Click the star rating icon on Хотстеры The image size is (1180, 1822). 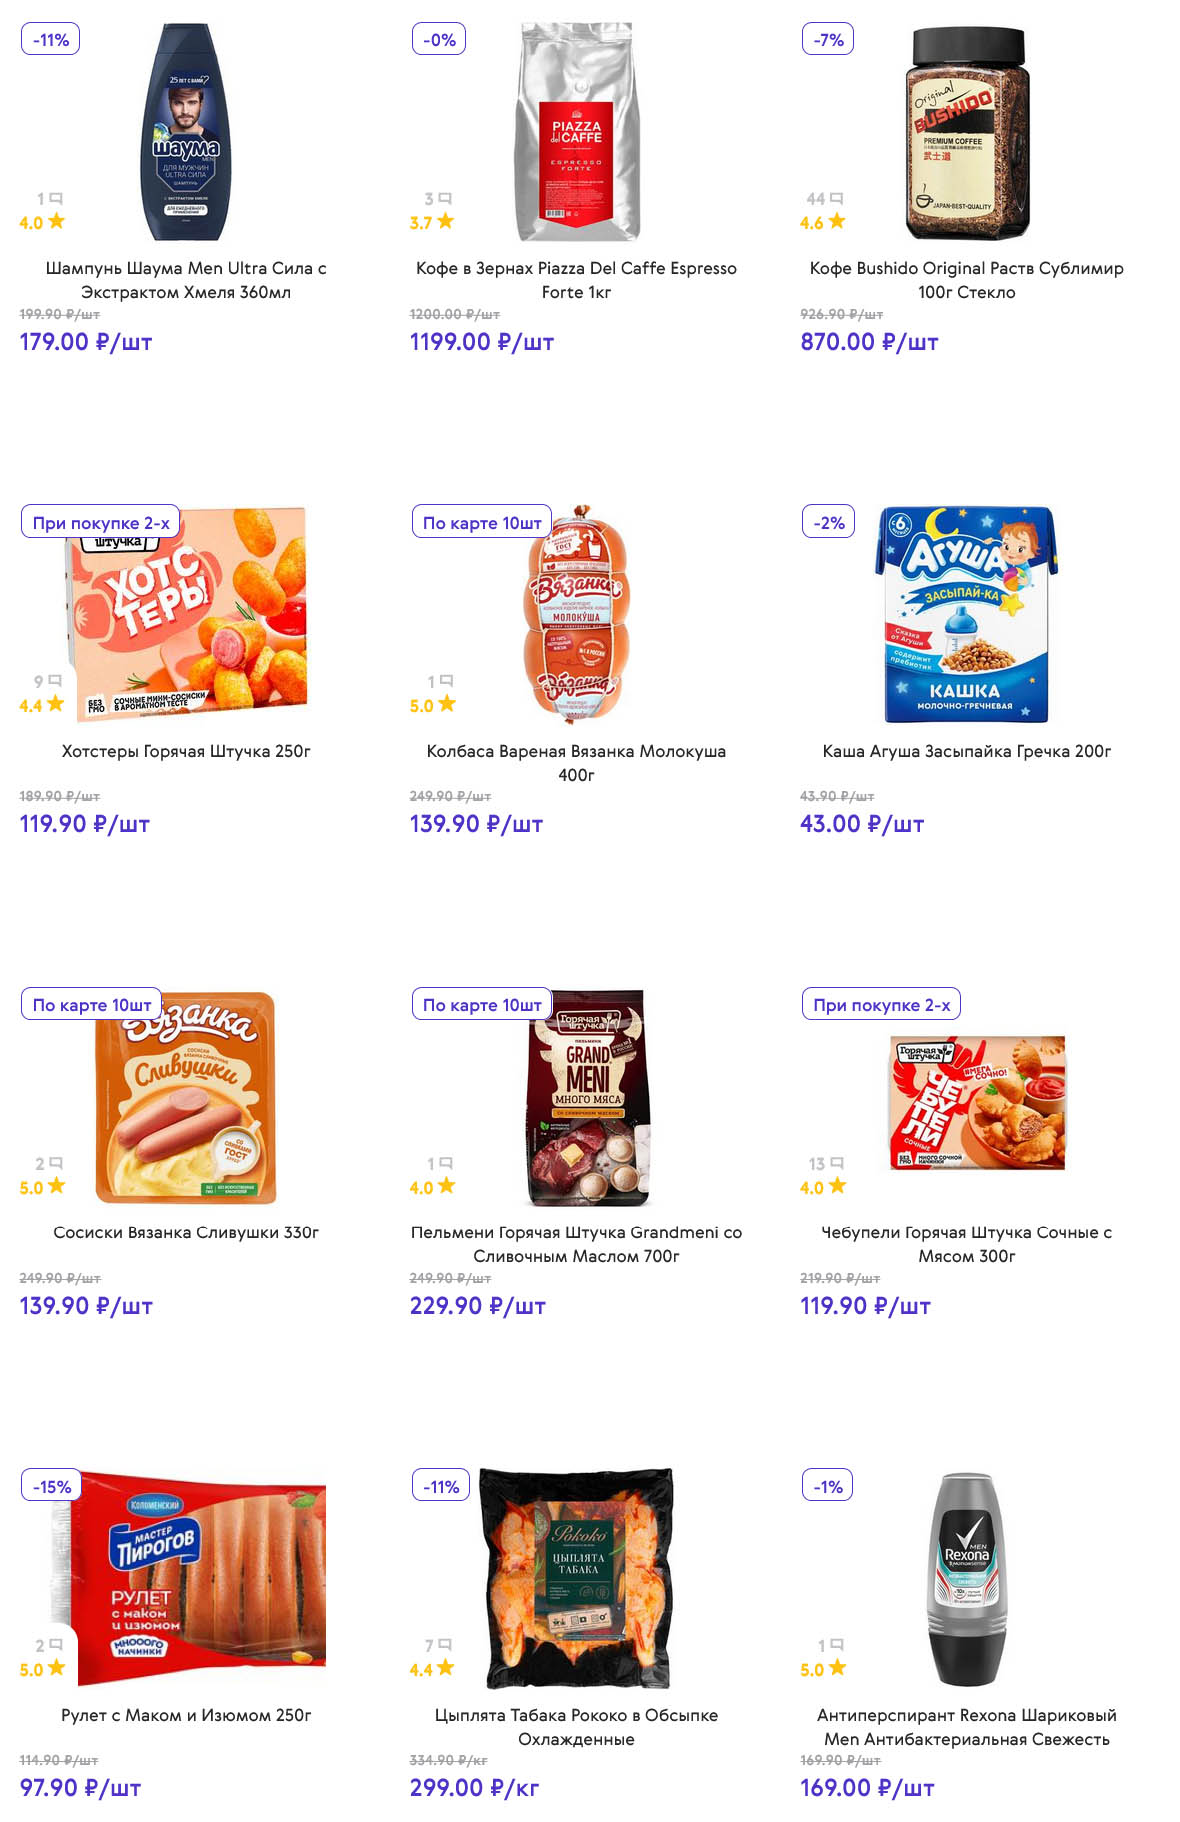(56, 704)
